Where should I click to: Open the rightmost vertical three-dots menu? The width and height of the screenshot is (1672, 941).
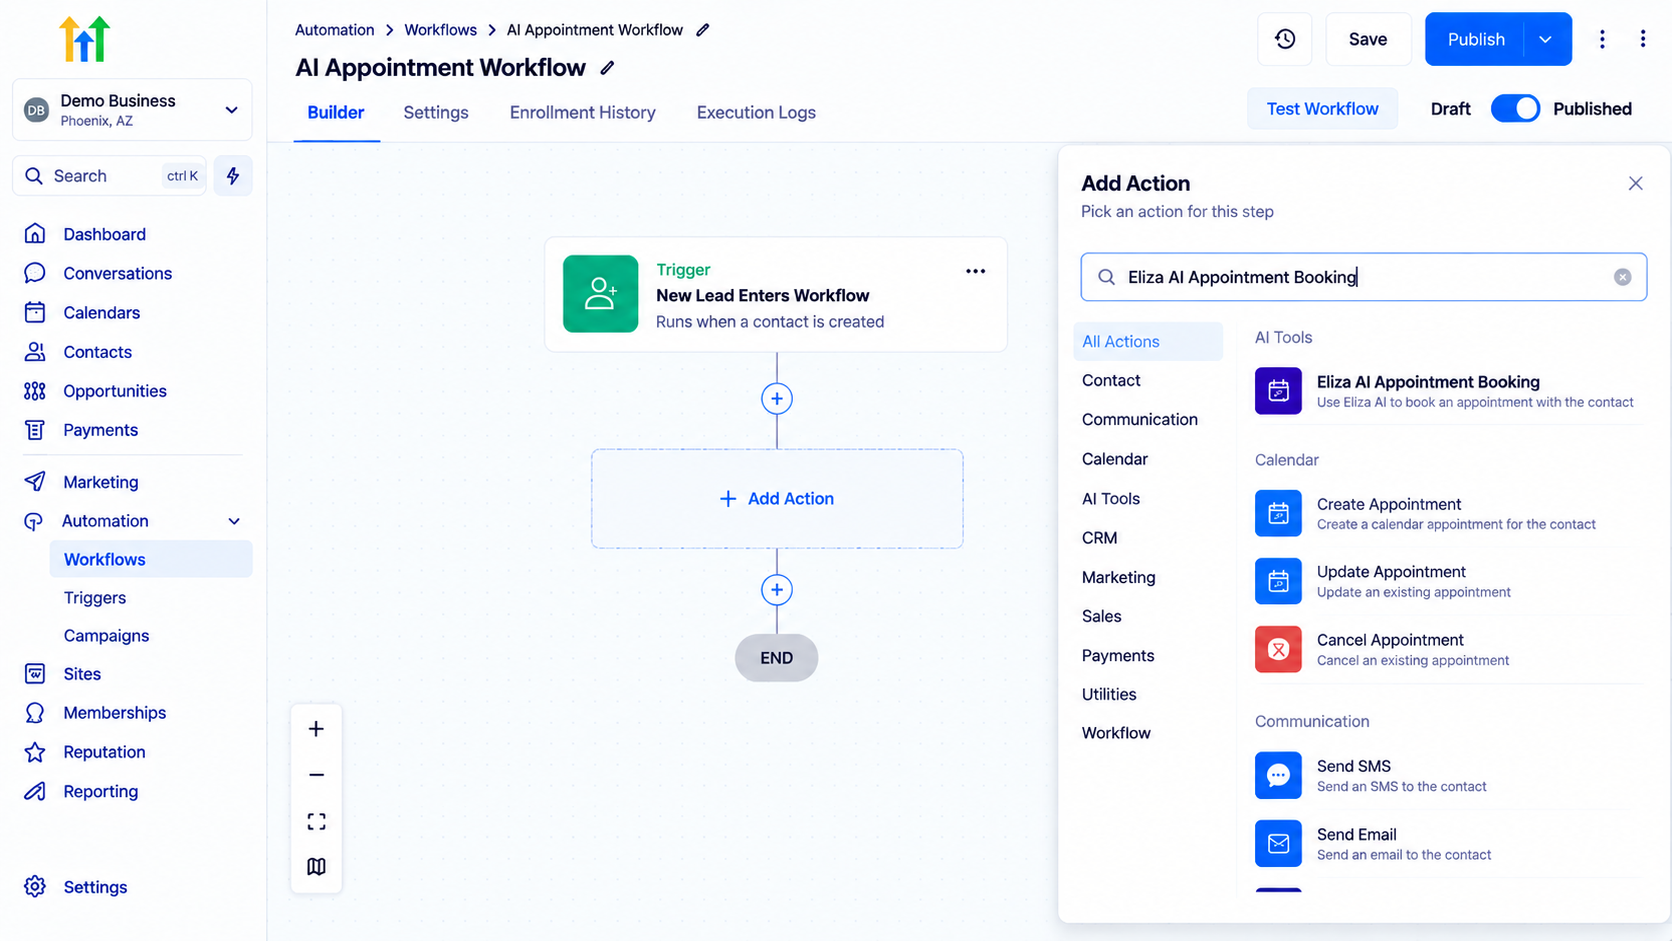click(x=1642, y=39)
